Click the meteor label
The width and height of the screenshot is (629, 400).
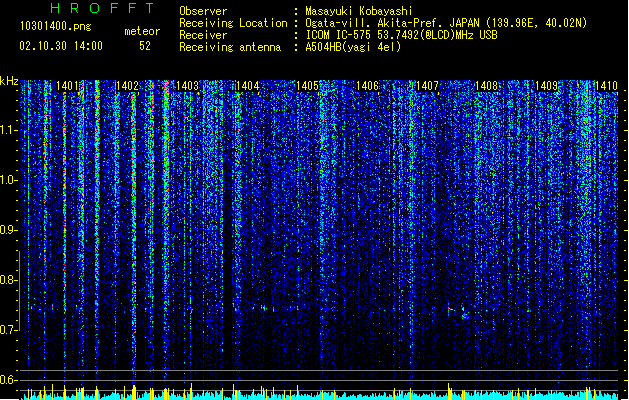pos(142,31)
